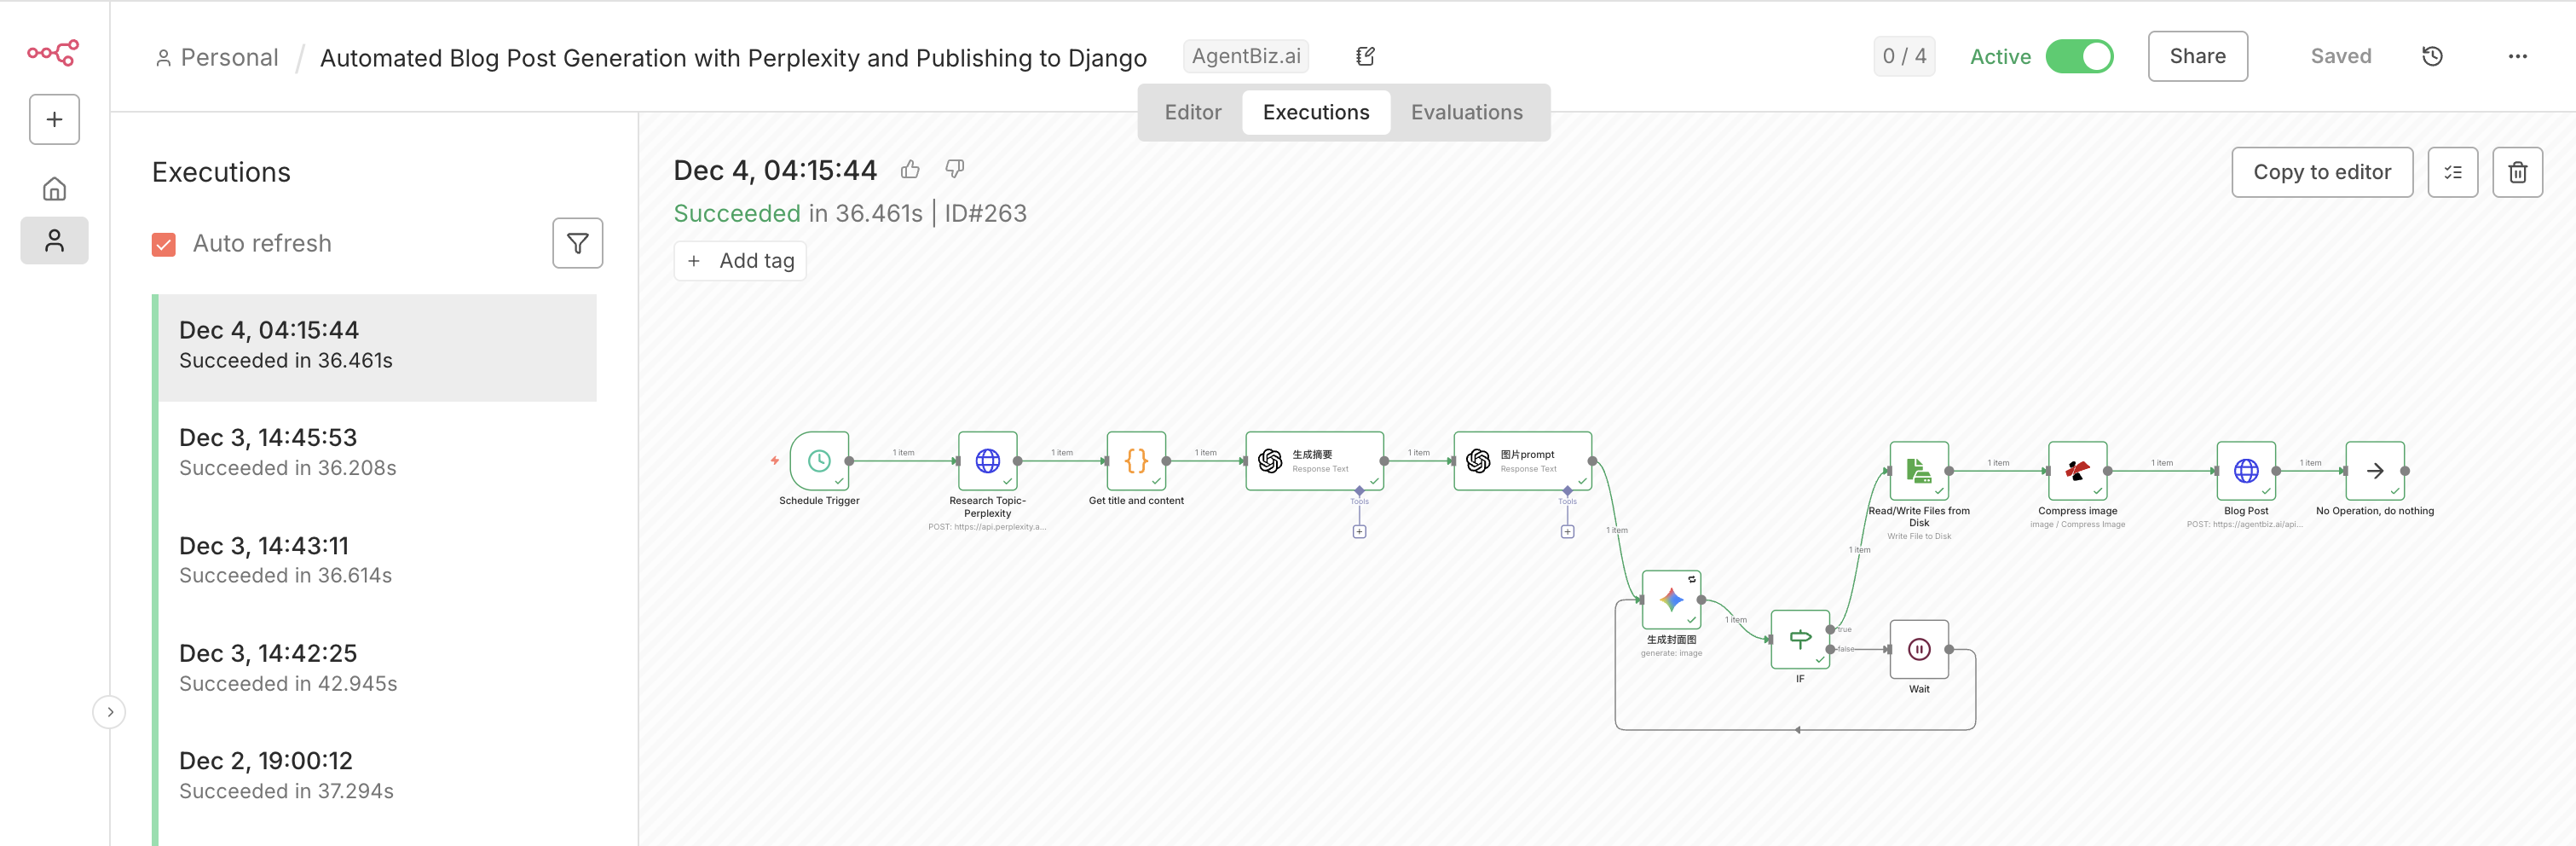
Task: Select the Compress image node
Action: tap(2076, 471)
